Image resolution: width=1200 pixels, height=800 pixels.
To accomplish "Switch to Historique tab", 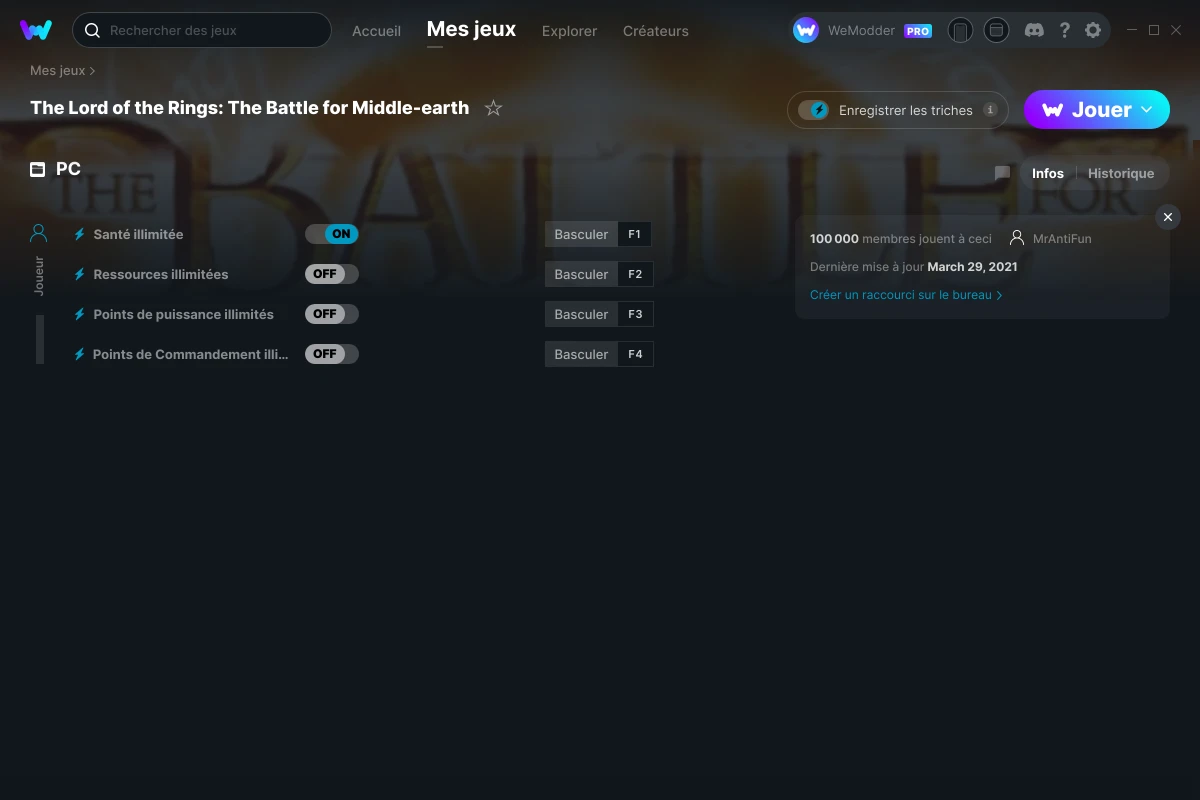I will [1121, 173].
